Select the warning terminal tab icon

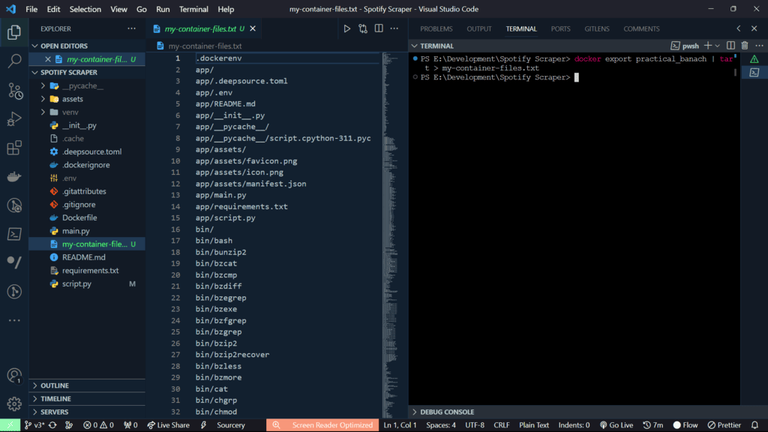pyautogui.click(x=754, y=59)
